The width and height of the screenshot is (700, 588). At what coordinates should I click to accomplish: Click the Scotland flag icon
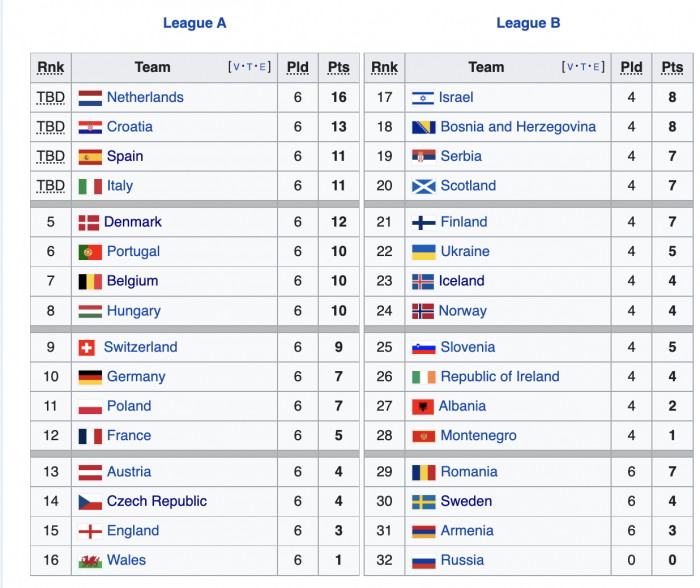click(x=424, y=186)
